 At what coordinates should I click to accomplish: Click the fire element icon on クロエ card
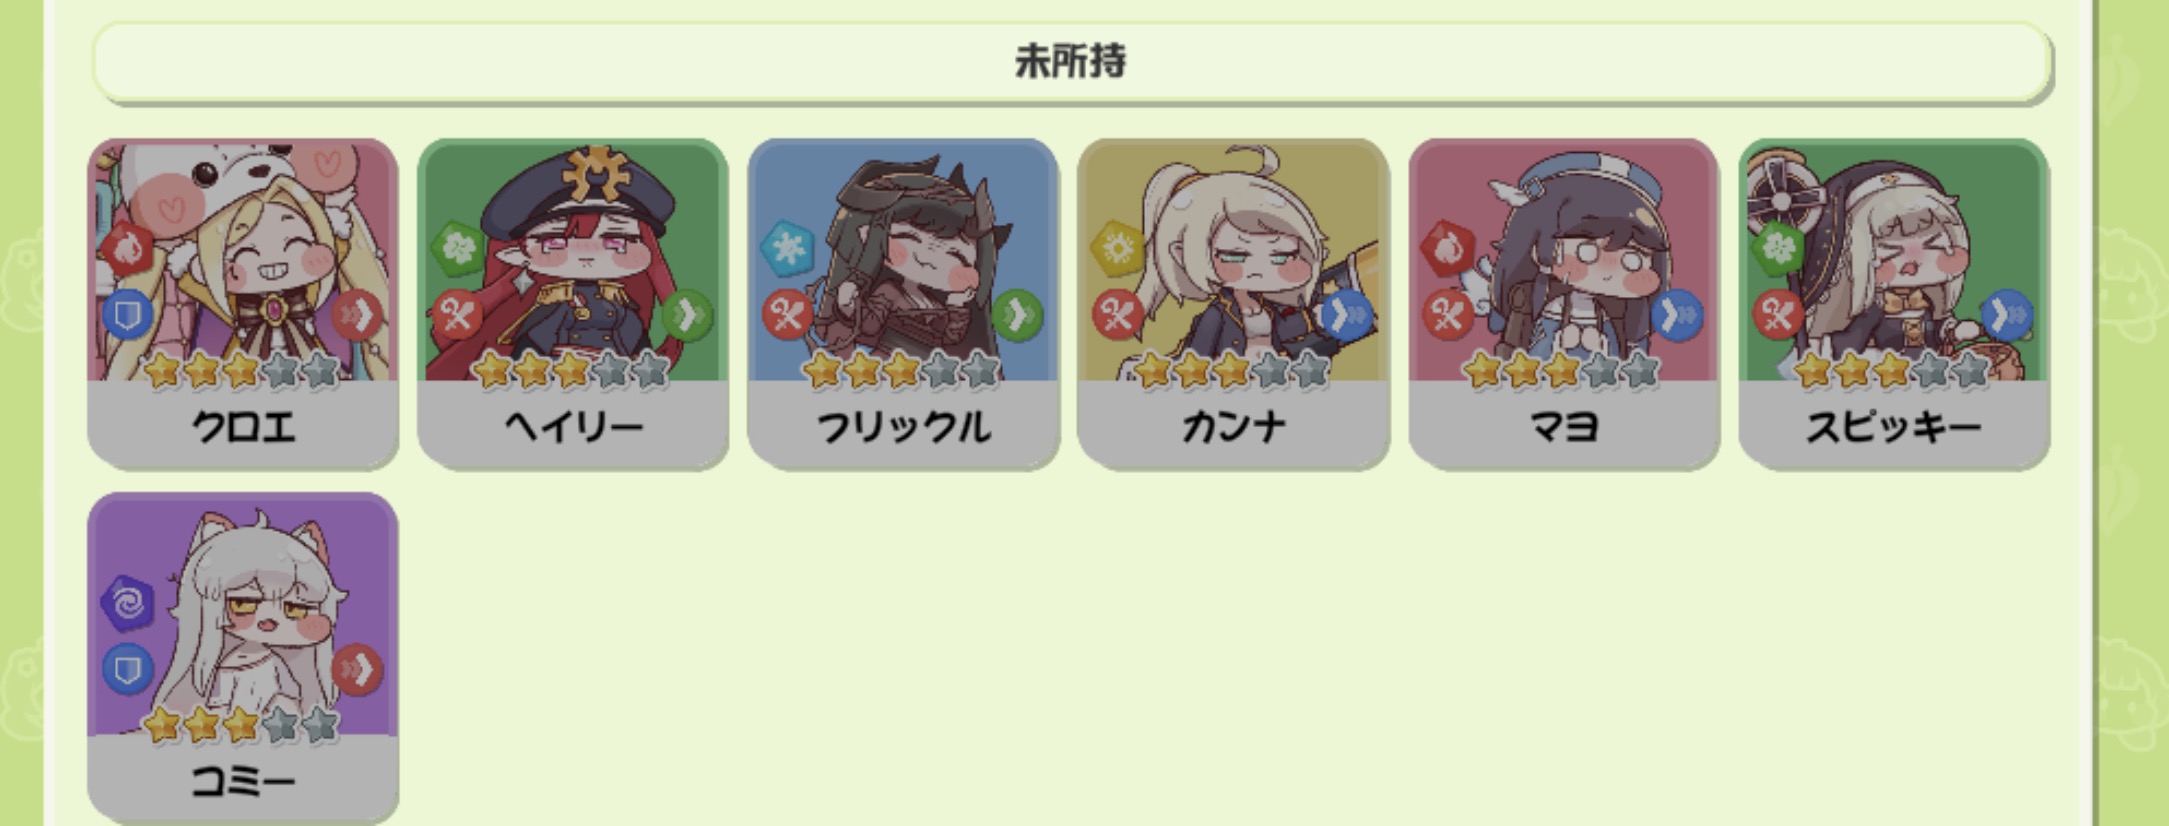tap(127, 247)
